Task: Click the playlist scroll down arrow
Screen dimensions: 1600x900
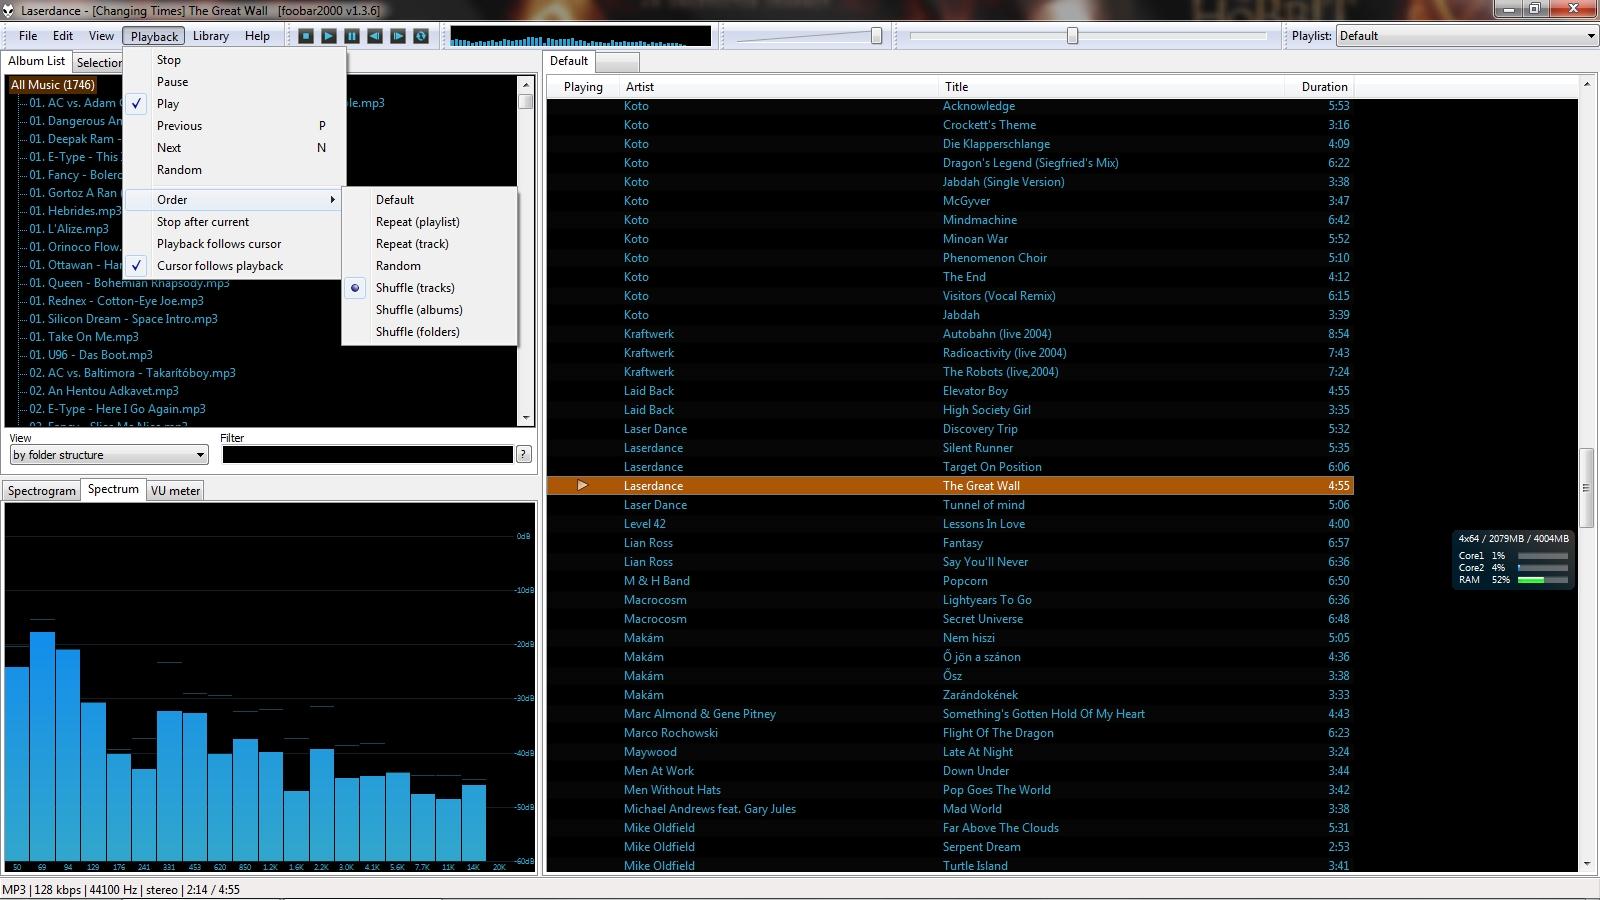Action: [1586, 864]
